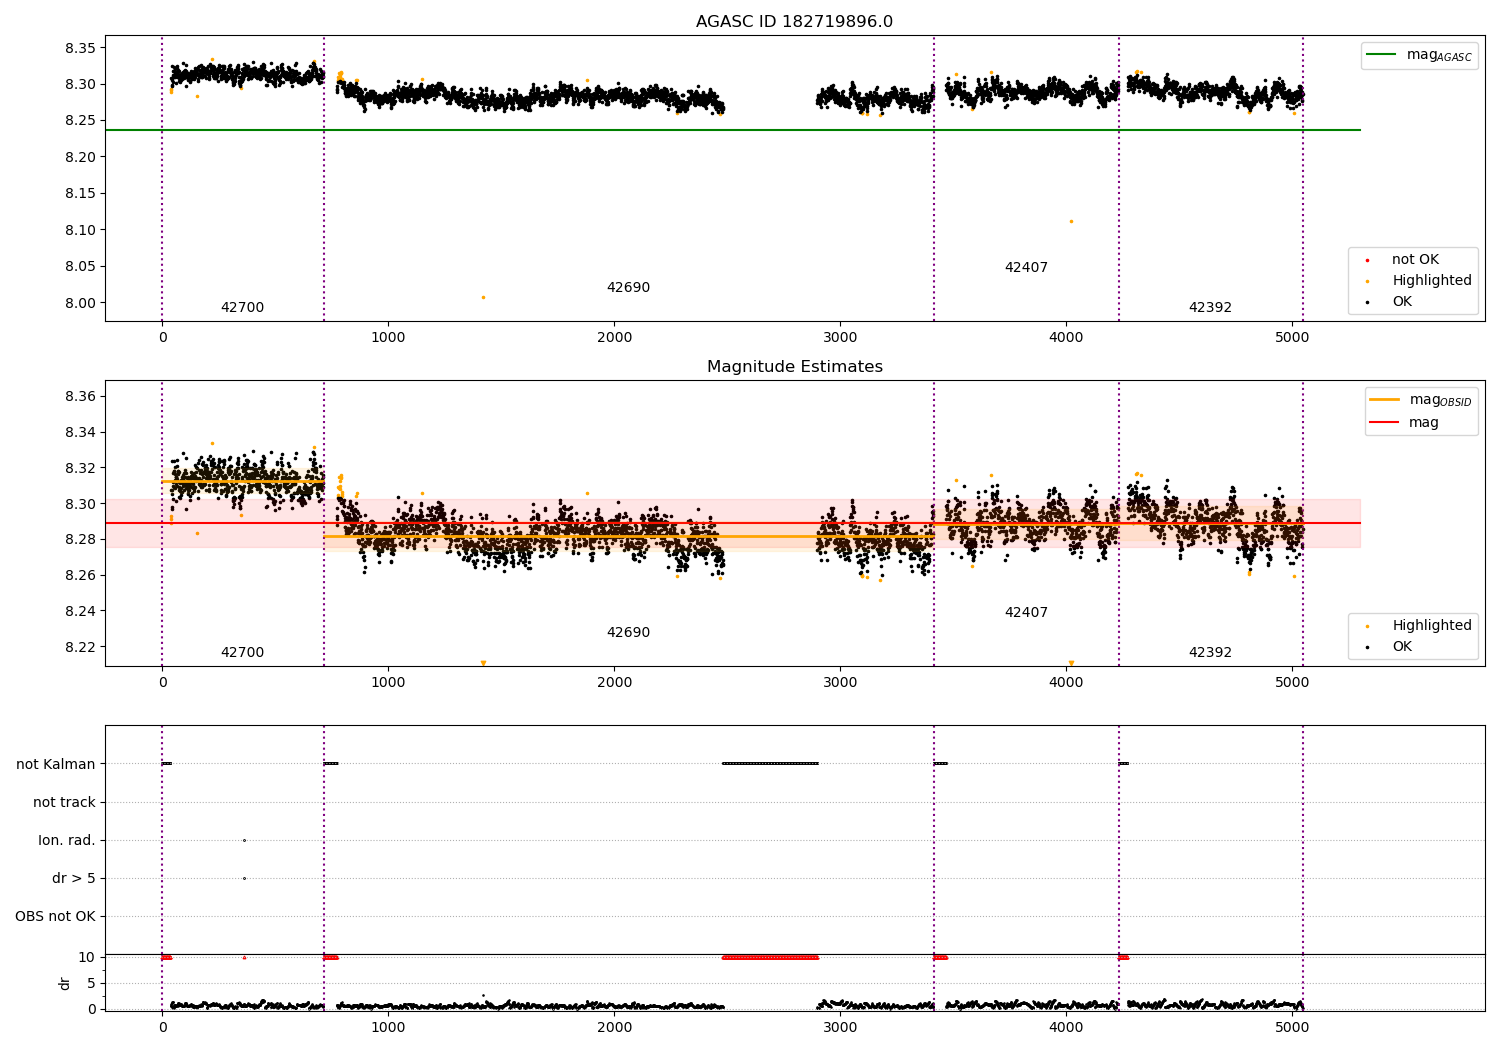1500x1050 pixels.
Task: Click the 'OK' legend entry in top plot
Action: click(x=1391, y=302)
